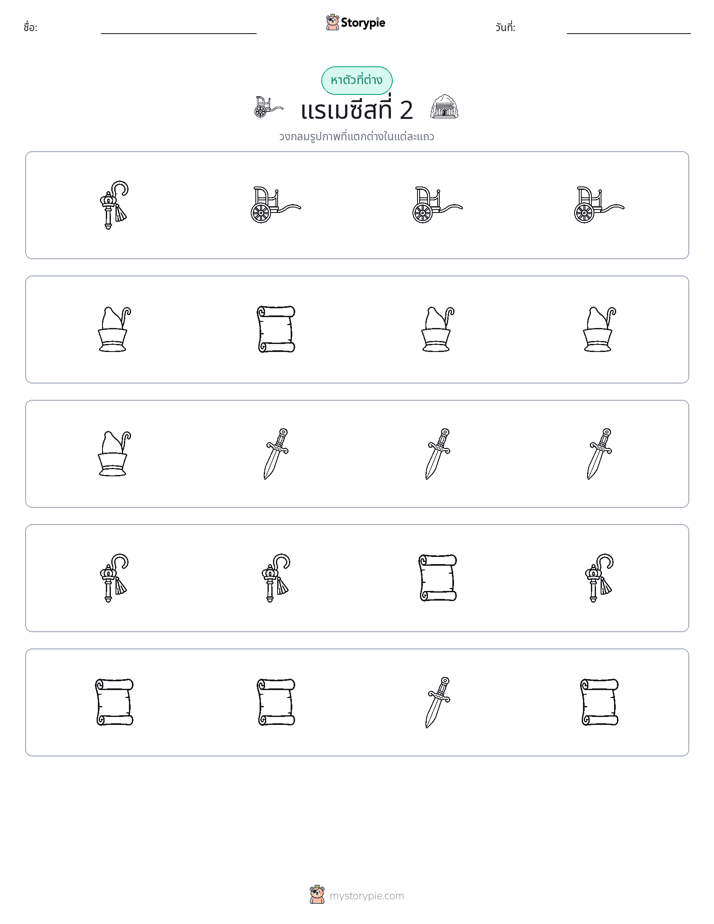The height and width of the screenshot is (924, 714).
Task: Choose the scroll in the fourth row
Action: coord(438,578)
